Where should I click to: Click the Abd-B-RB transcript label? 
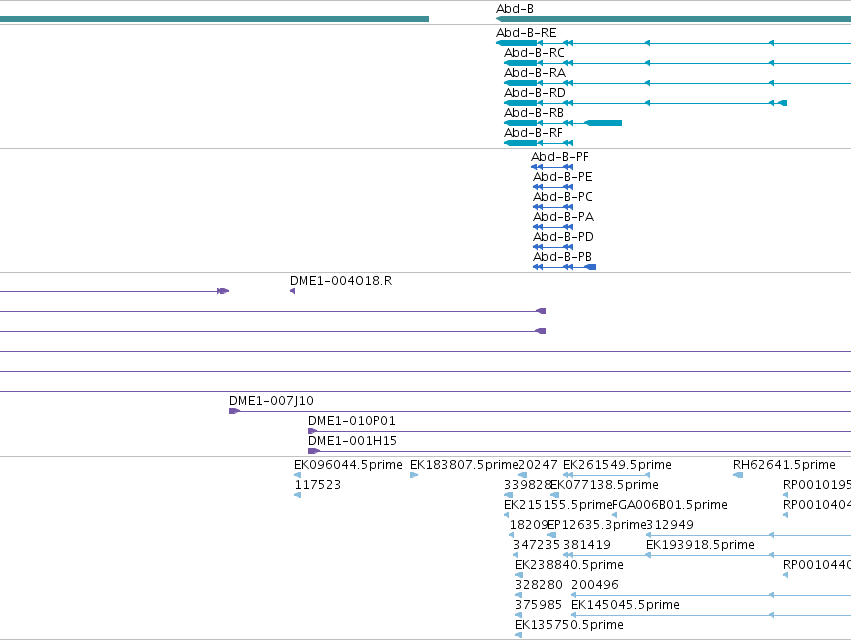coord(534,113)
